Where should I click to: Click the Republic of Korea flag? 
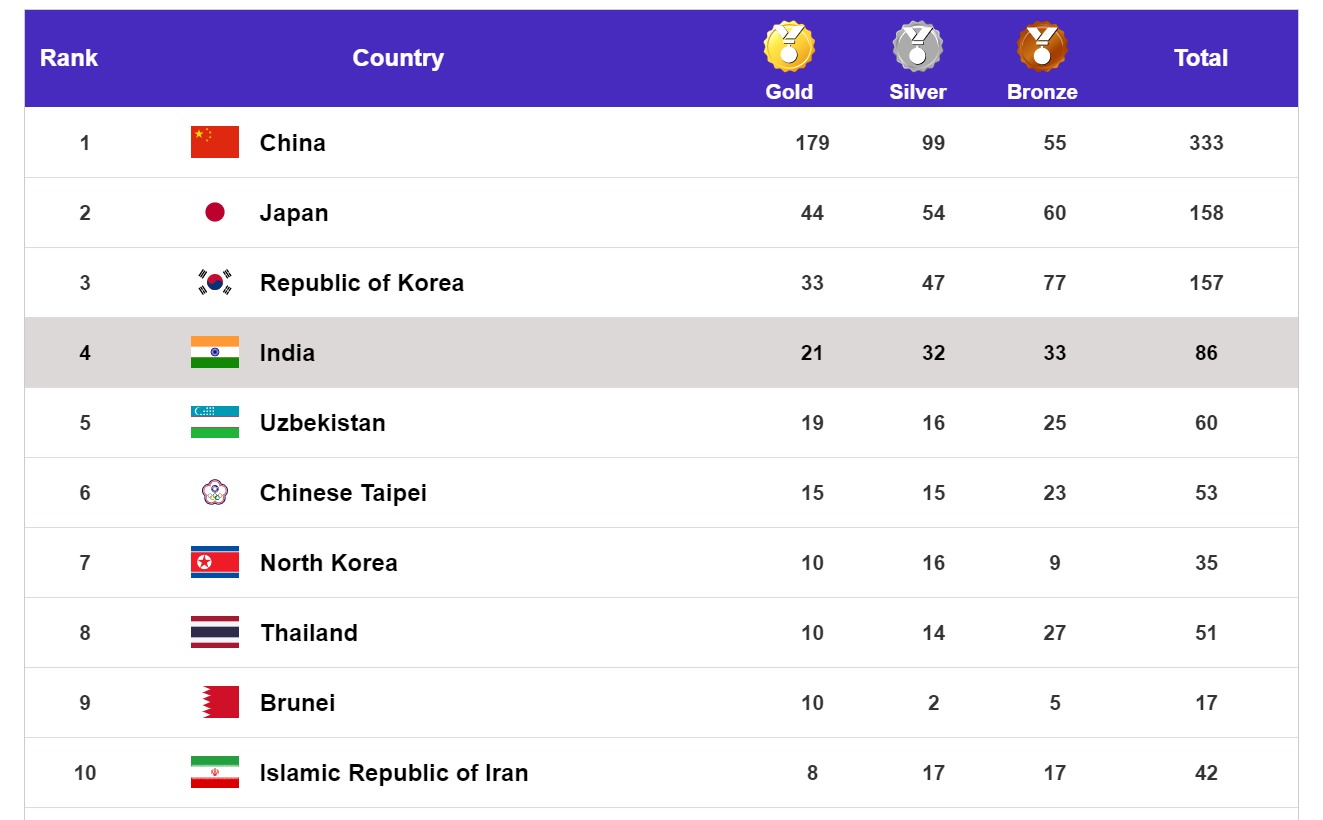click(x=215, y=282)
